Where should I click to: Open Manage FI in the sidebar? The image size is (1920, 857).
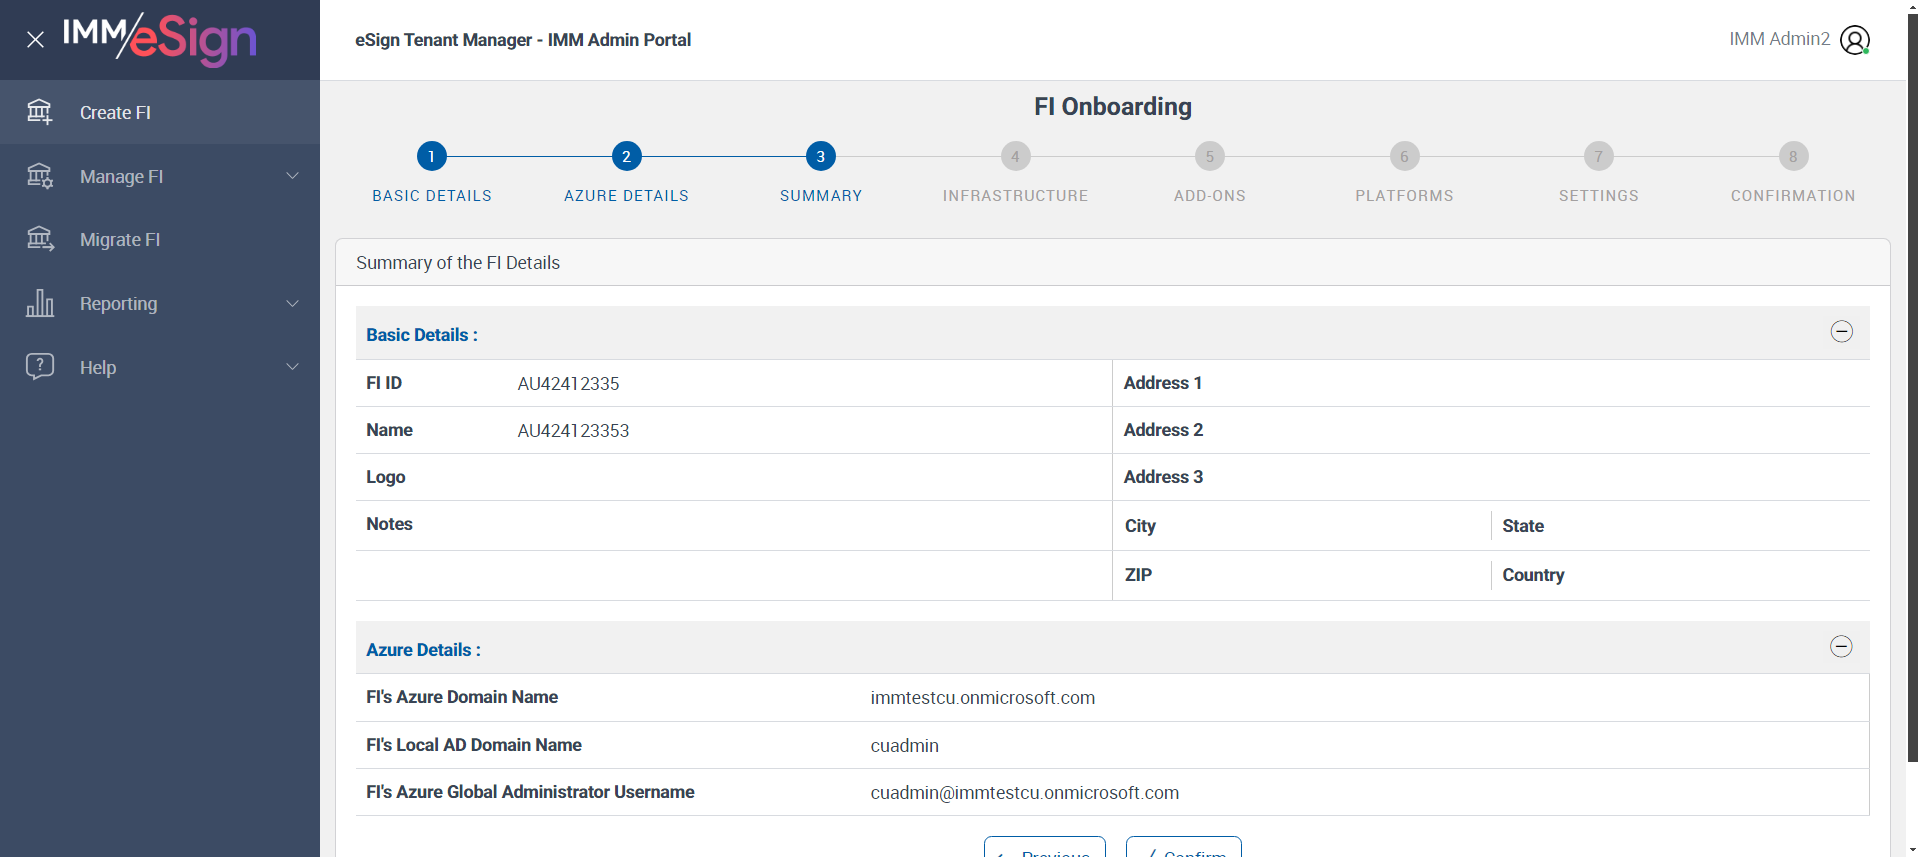pos(160,176)
